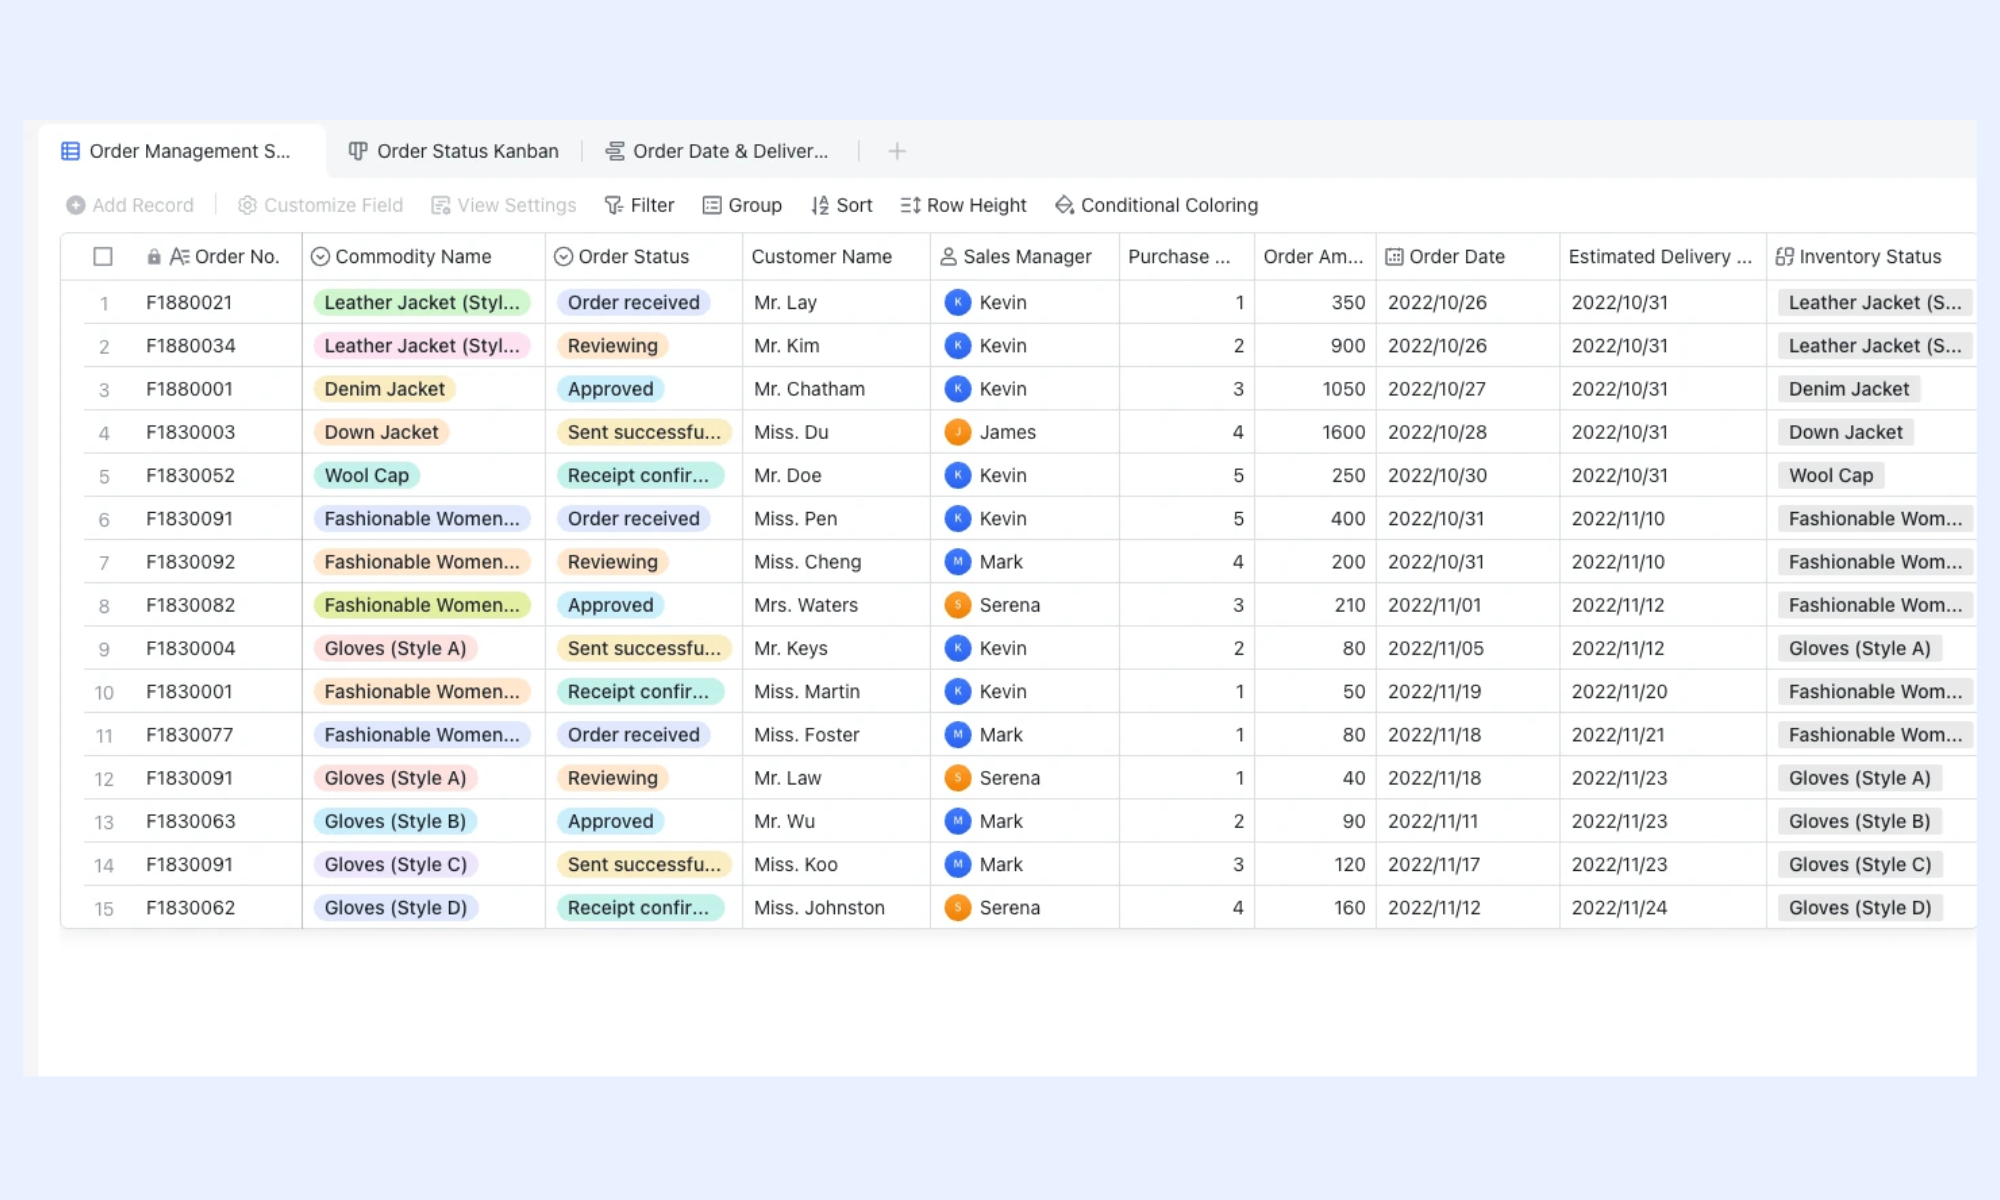The width and height of the screenshot is (2000, 1200).
Task: Click the Add Record plus circle icon
Action: pyautogui.click(x=75, y=205)
